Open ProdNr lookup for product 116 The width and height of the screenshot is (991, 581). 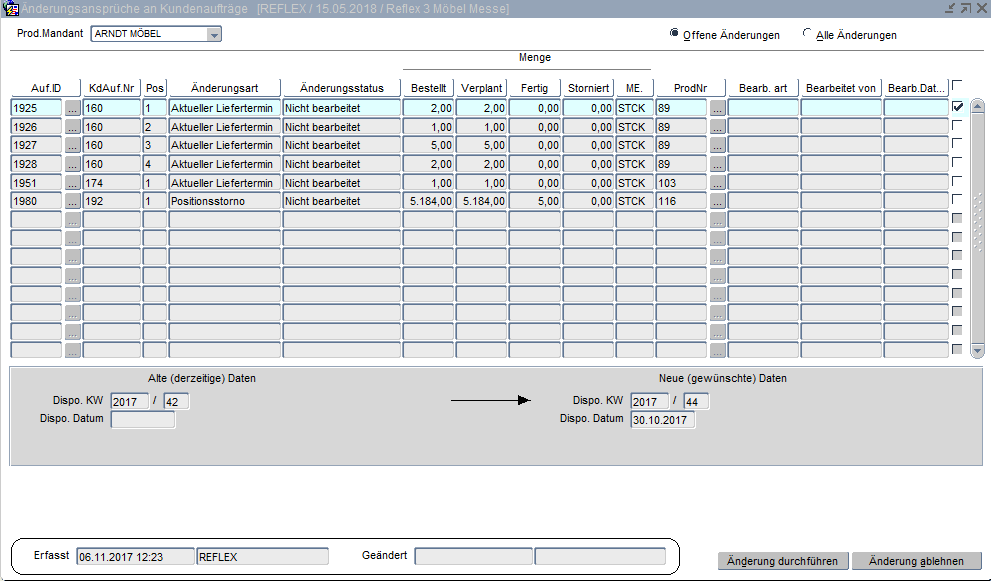717,202
